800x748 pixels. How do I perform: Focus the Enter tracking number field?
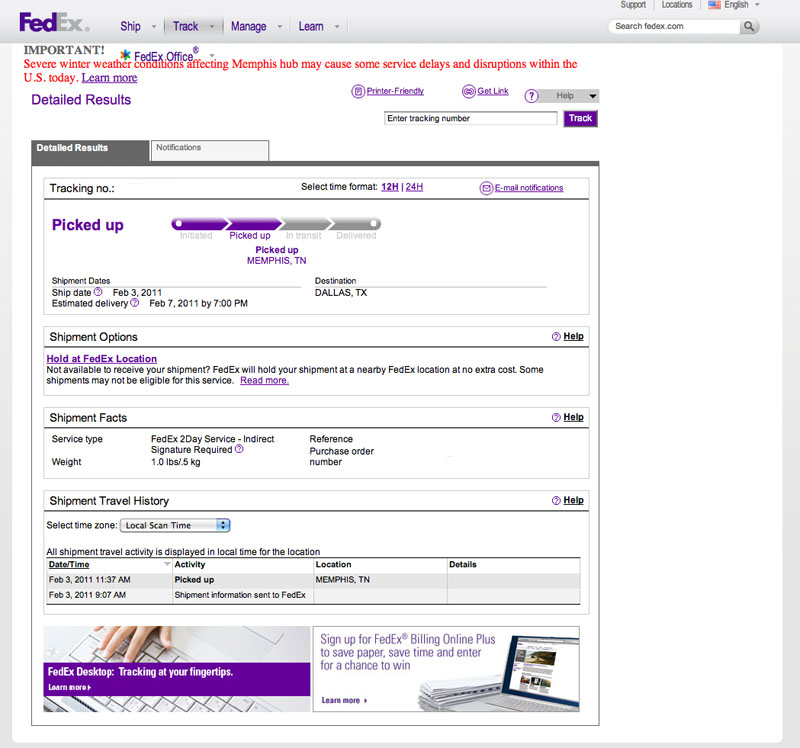point(470,118)
